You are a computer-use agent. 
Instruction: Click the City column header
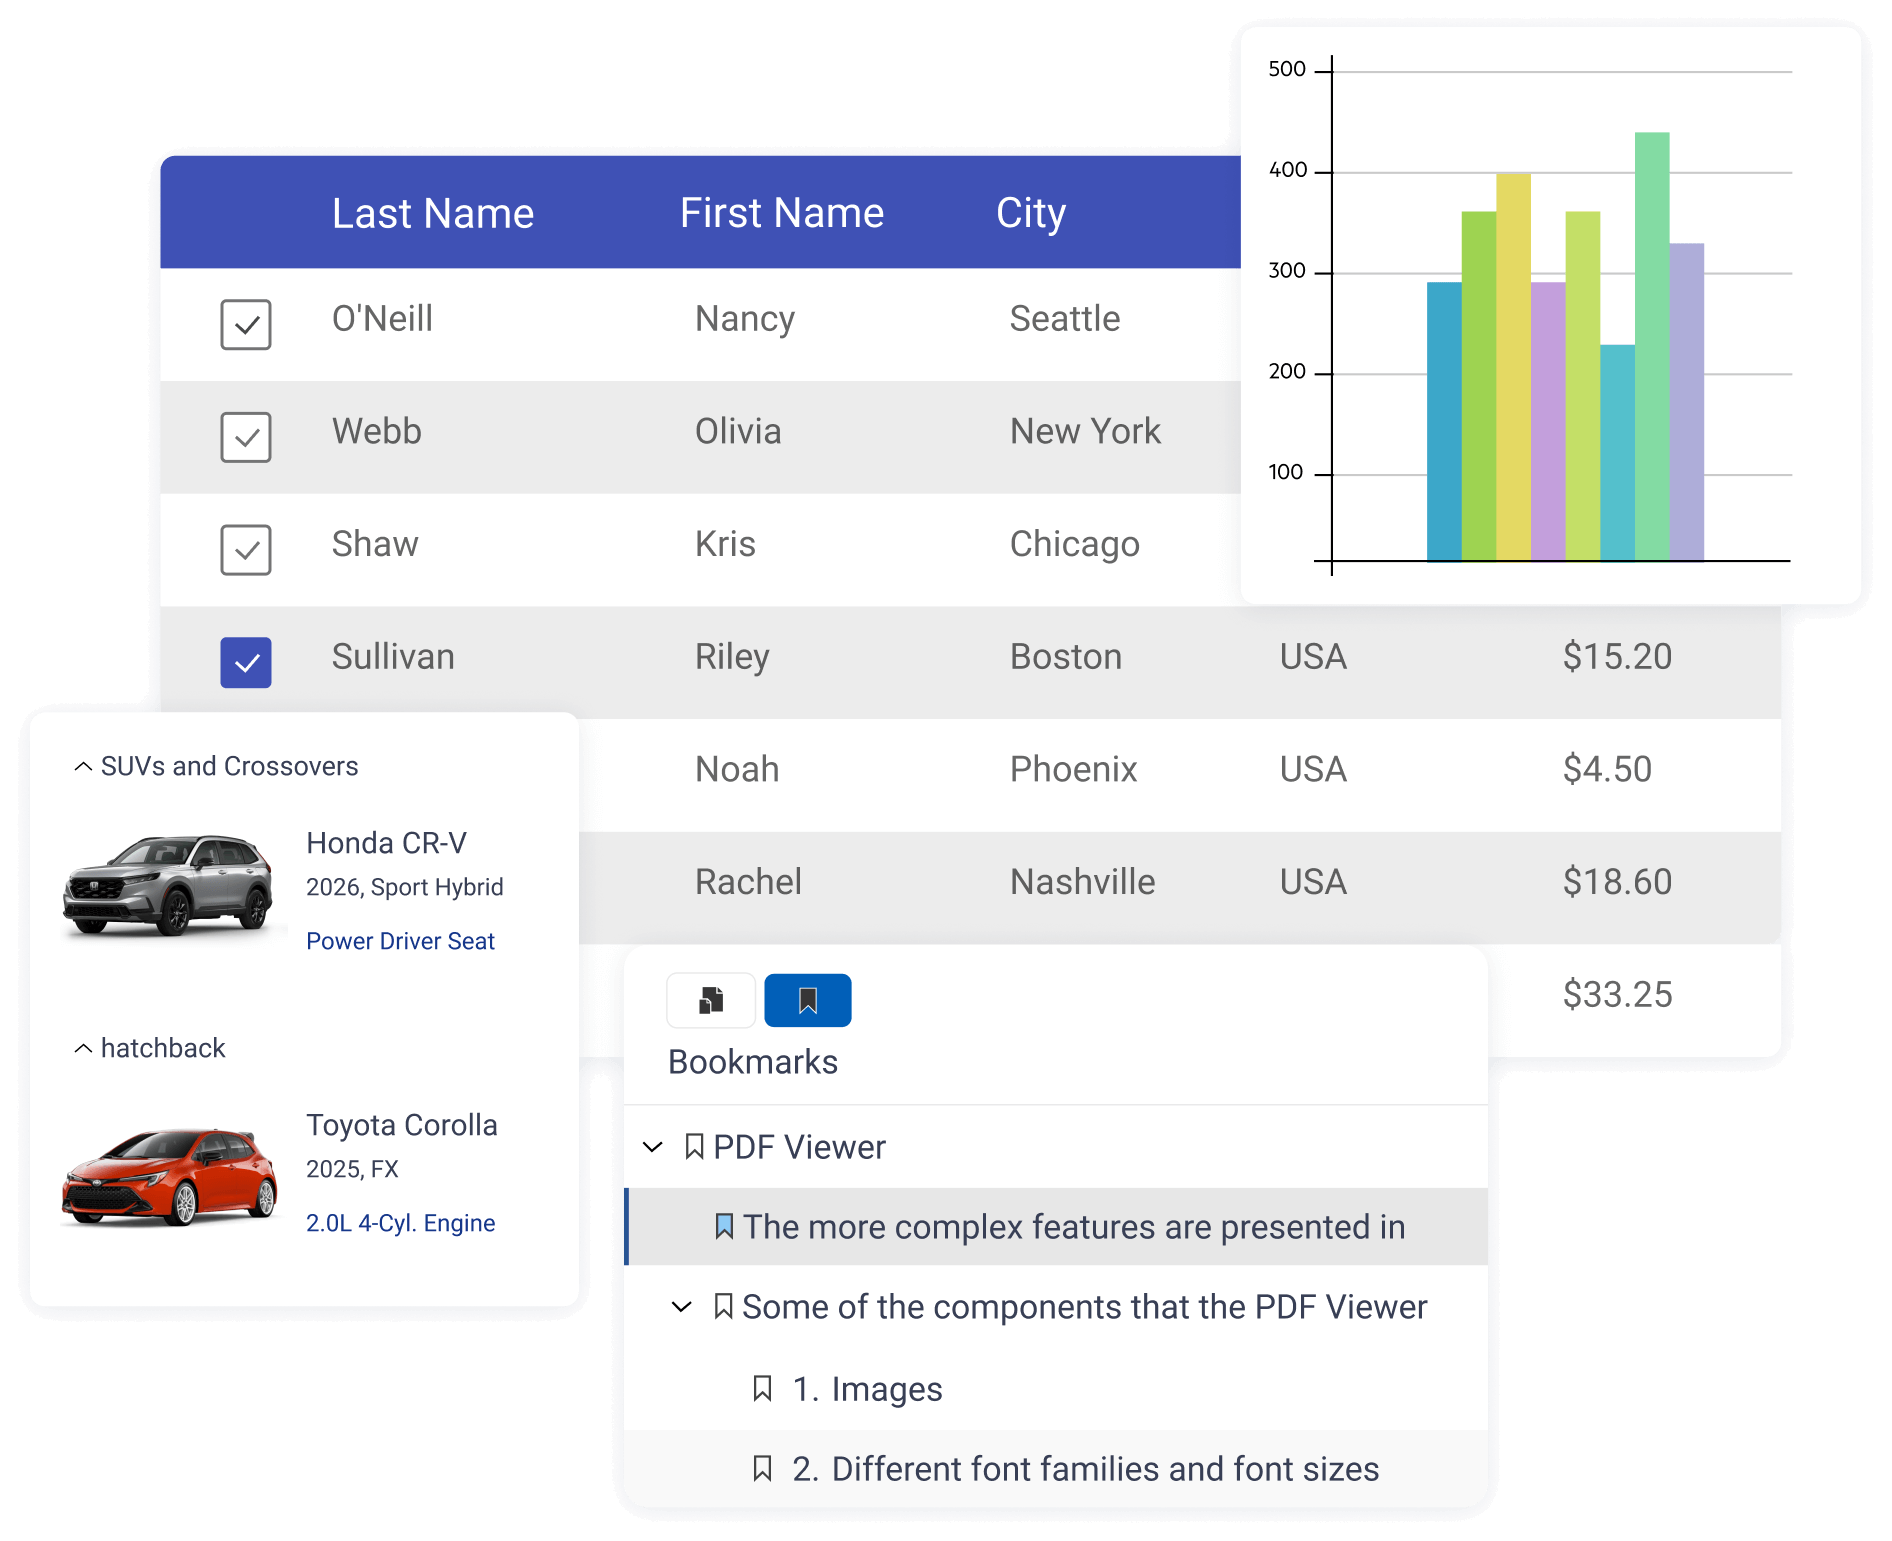(x=1030, y=213)
